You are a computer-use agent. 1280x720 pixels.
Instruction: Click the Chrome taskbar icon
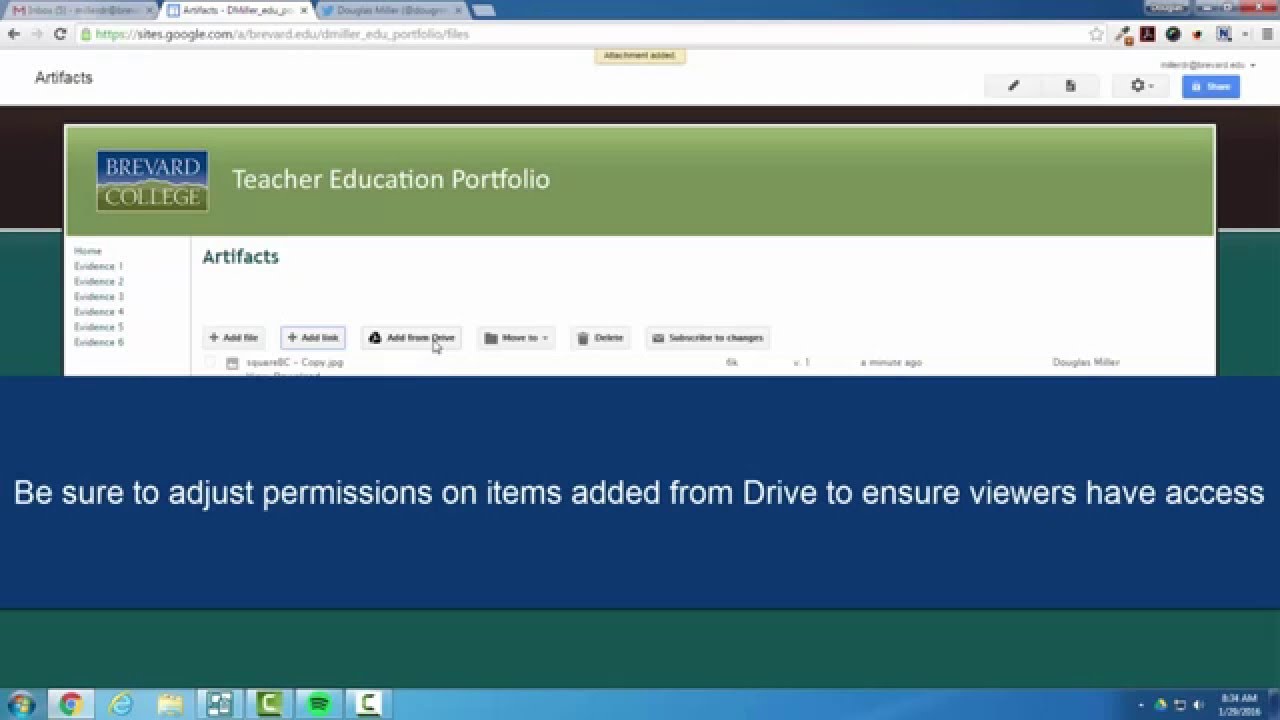[70, 704]
